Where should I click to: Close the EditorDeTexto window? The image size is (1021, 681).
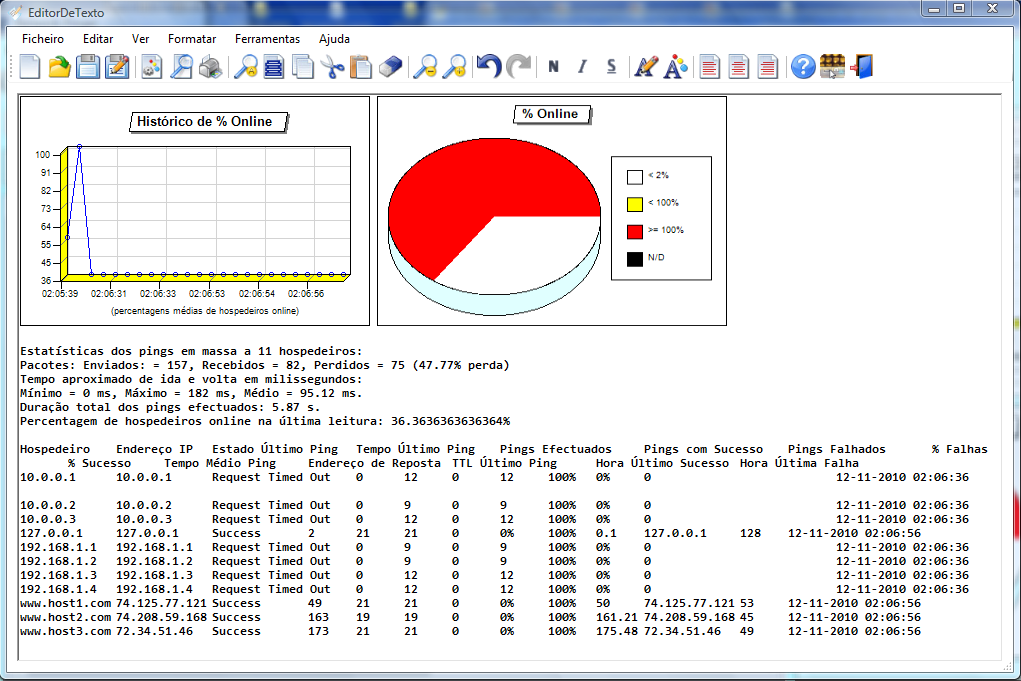tap(993, 9)
